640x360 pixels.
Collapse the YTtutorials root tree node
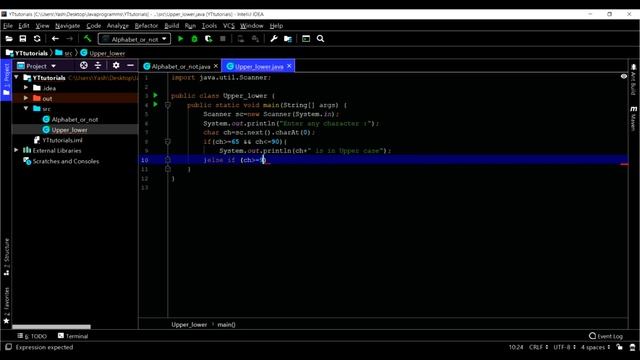click(16, 77)
